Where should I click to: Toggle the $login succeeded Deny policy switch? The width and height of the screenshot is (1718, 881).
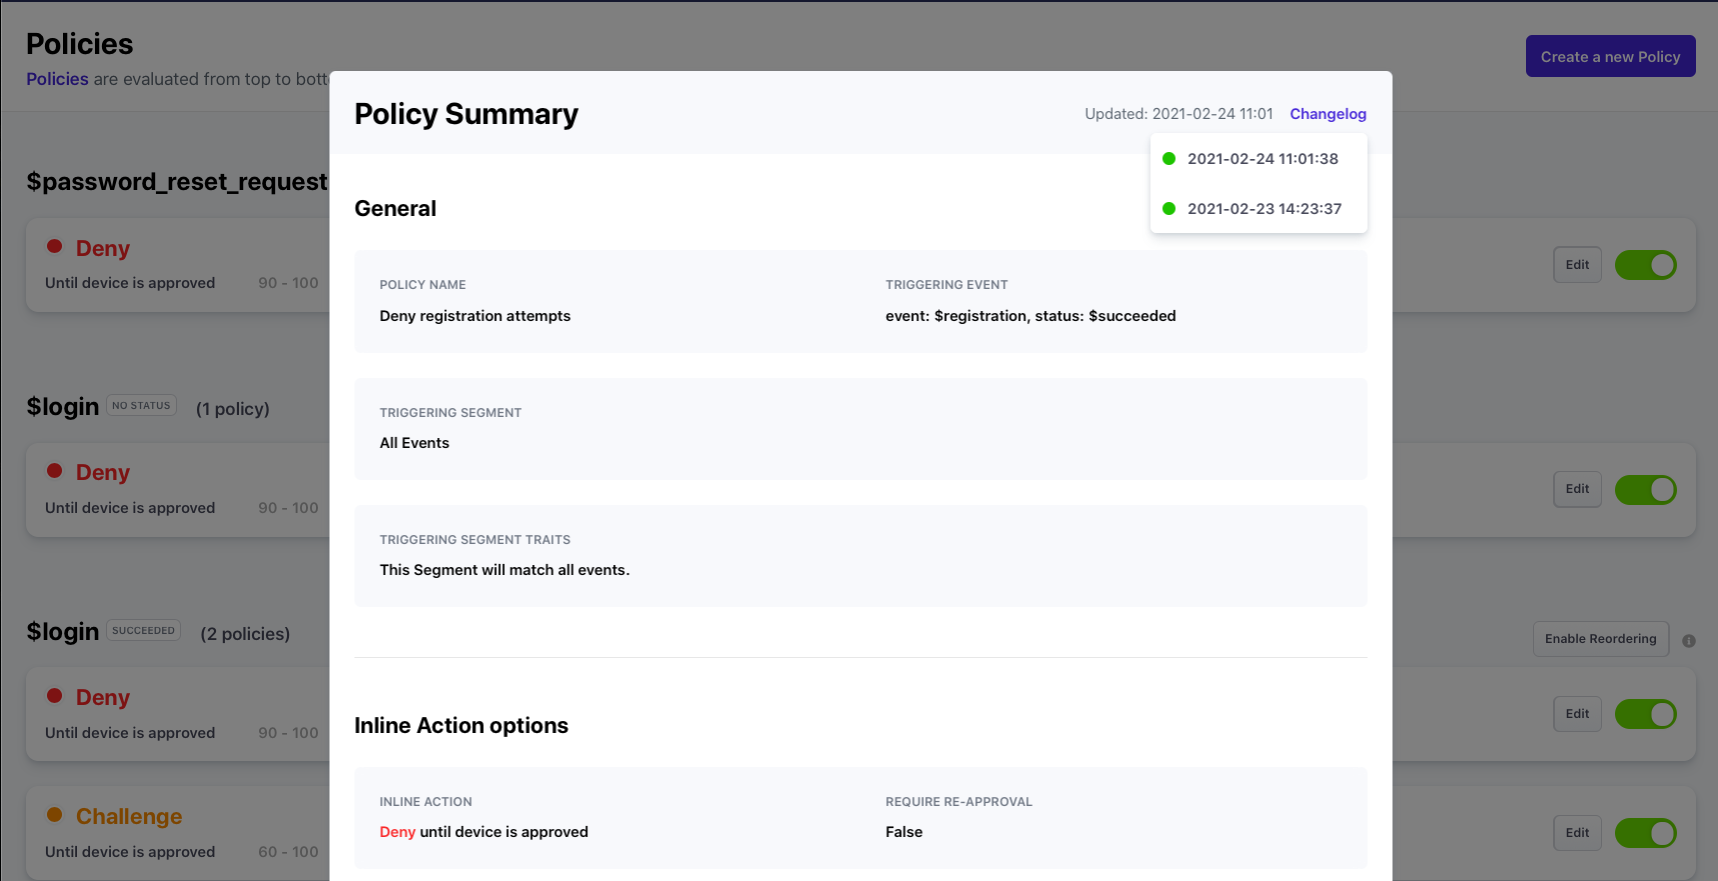1646,714
